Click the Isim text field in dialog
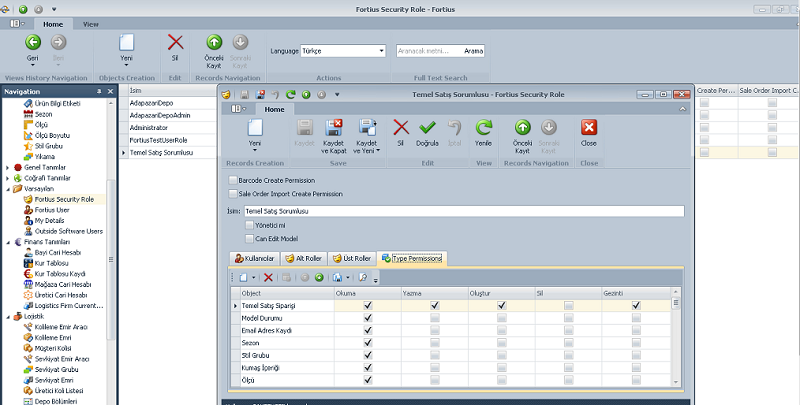 464,211
